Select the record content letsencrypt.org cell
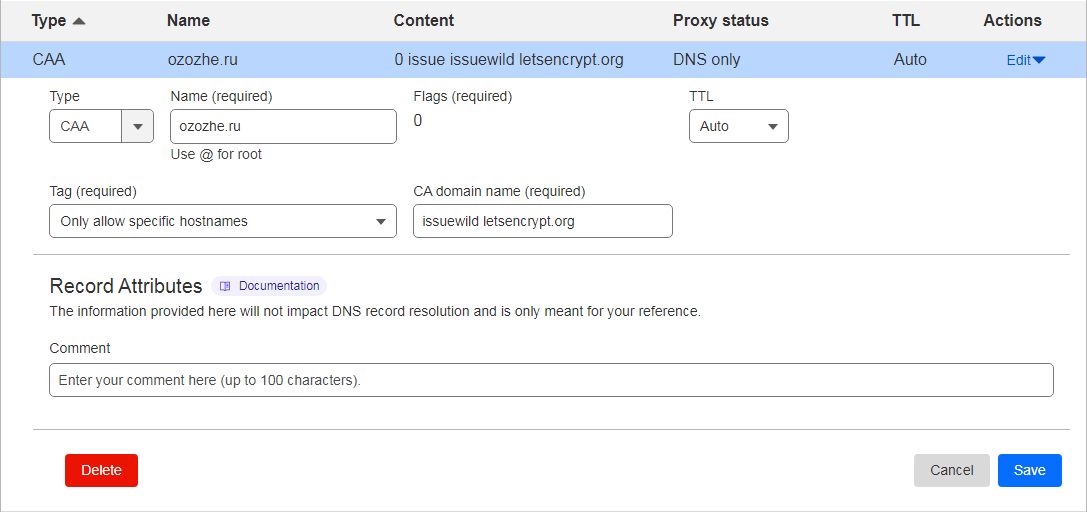Viewport: 1087px width, 512px height. (508, 60)
